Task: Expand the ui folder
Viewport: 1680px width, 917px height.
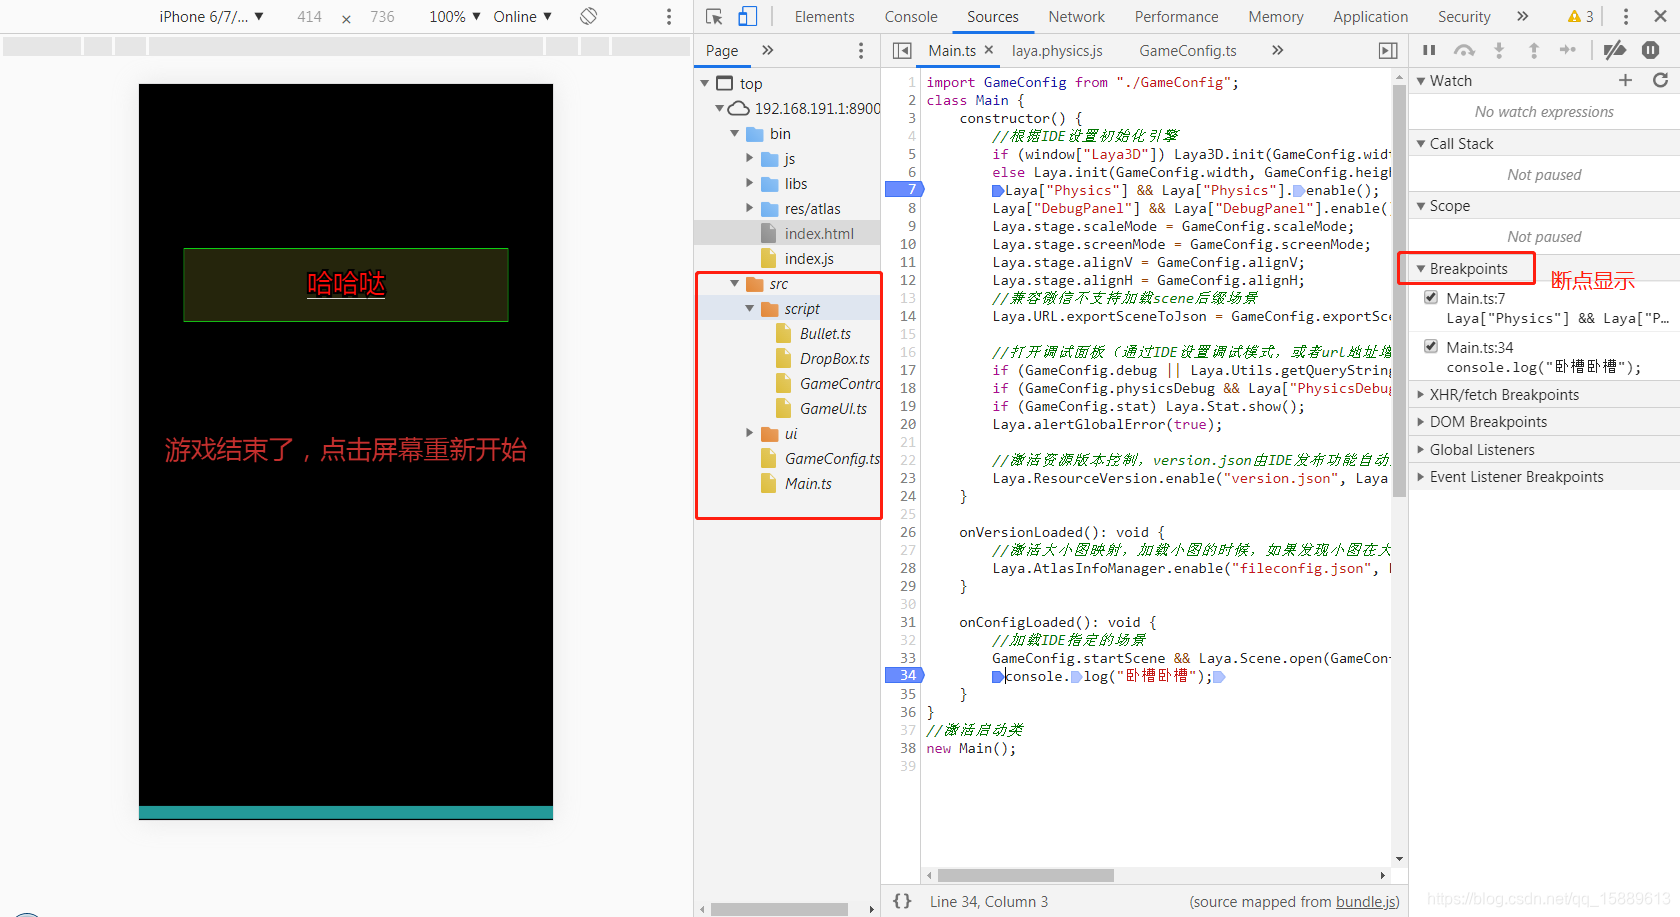Action: coord(750,433)
